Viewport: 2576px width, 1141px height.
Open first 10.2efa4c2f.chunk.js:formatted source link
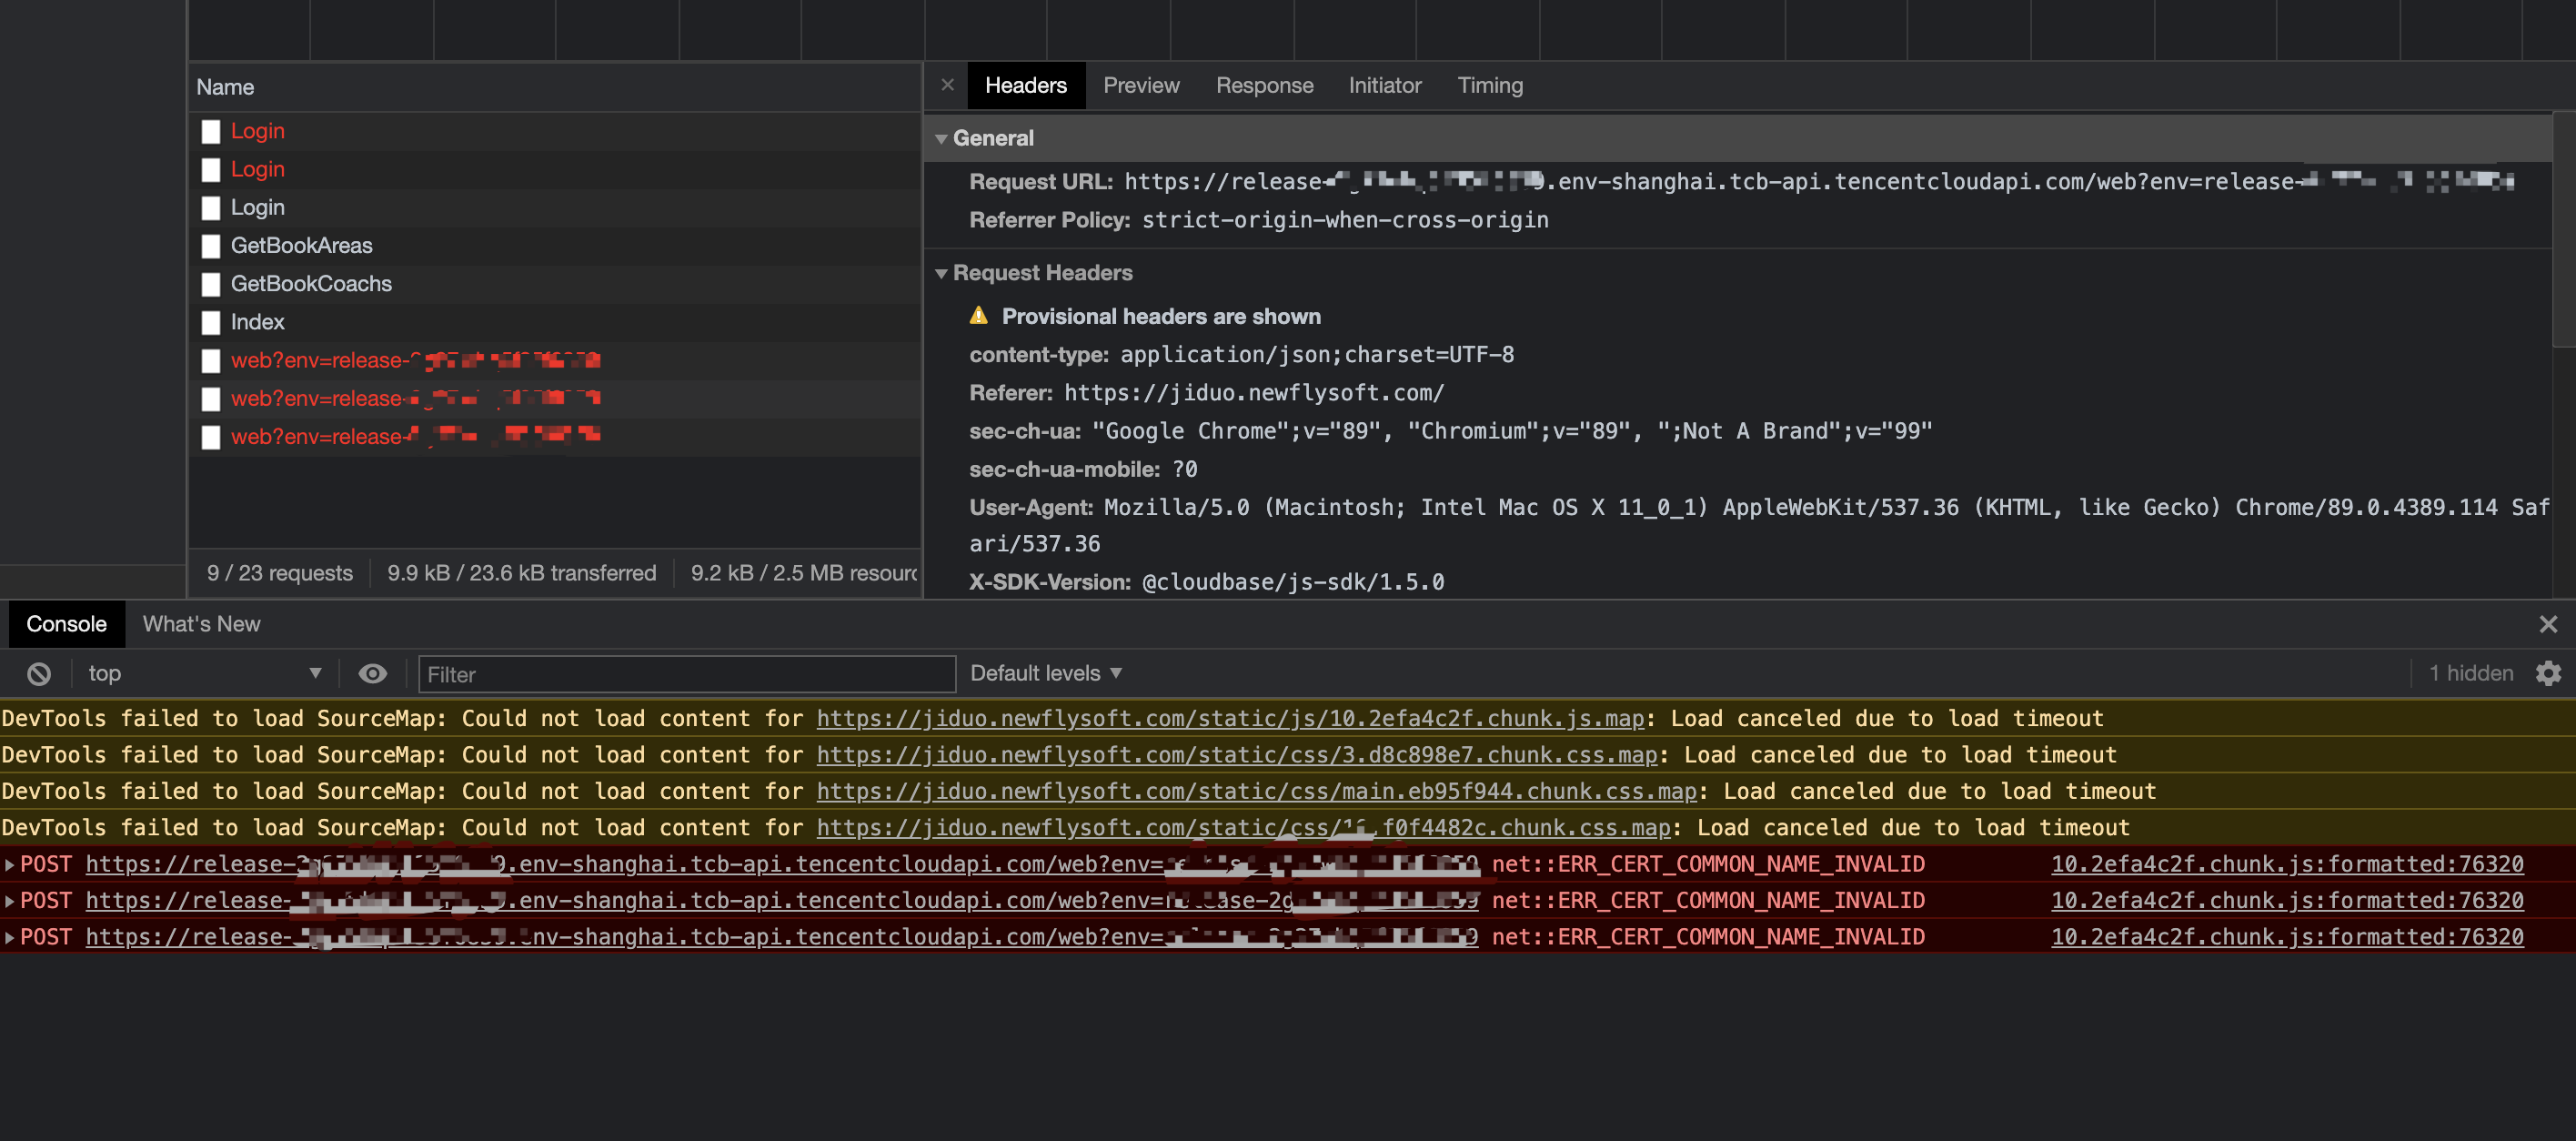point(2286,864)
